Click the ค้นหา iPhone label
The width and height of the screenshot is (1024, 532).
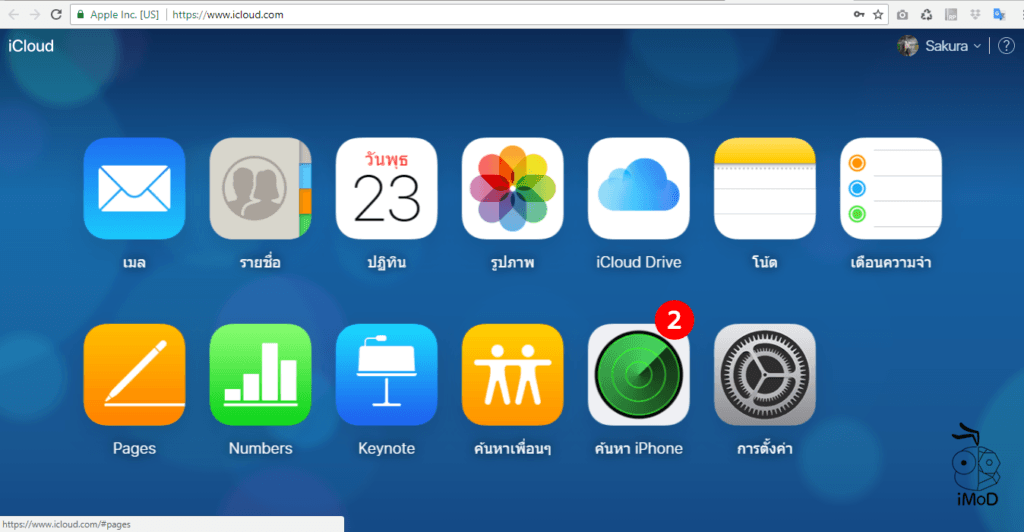pos(638,448)
